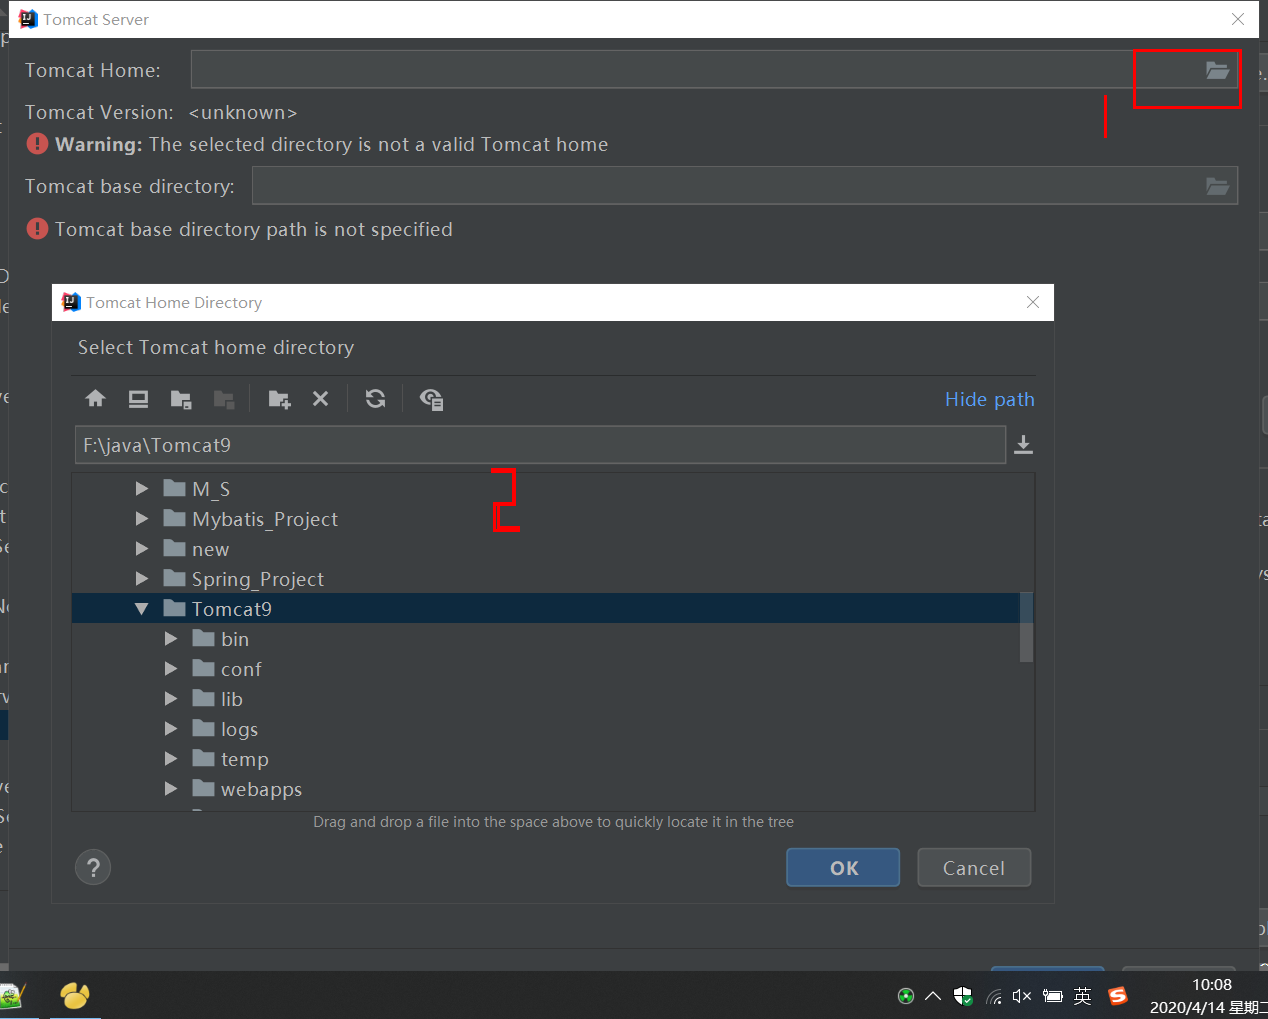Expand the M_S folder
This screenshot has height=1019, width=1268.
click(x=142, y=488)
